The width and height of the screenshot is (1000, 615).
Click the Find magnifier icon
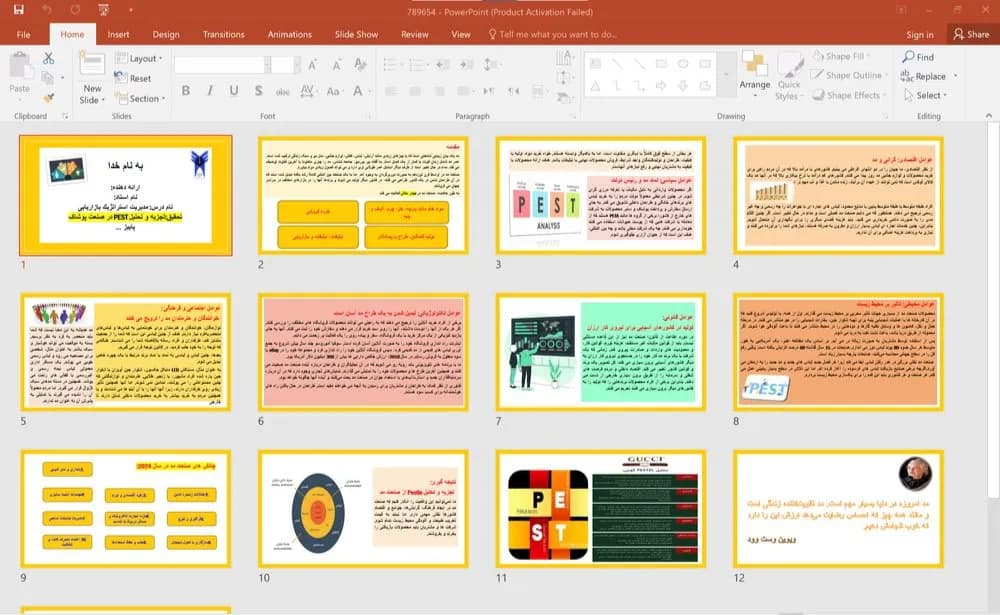(x=908, y=57)
